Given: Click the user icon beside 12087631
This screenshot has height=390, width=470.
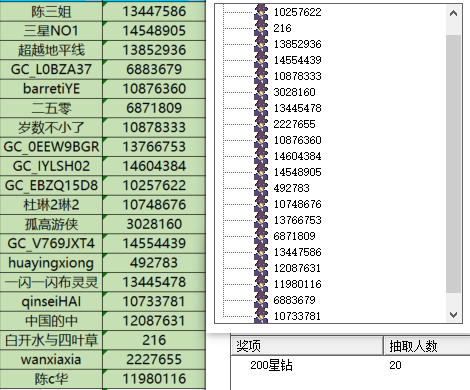Looking at the screenshot, I should pos(261,268).
